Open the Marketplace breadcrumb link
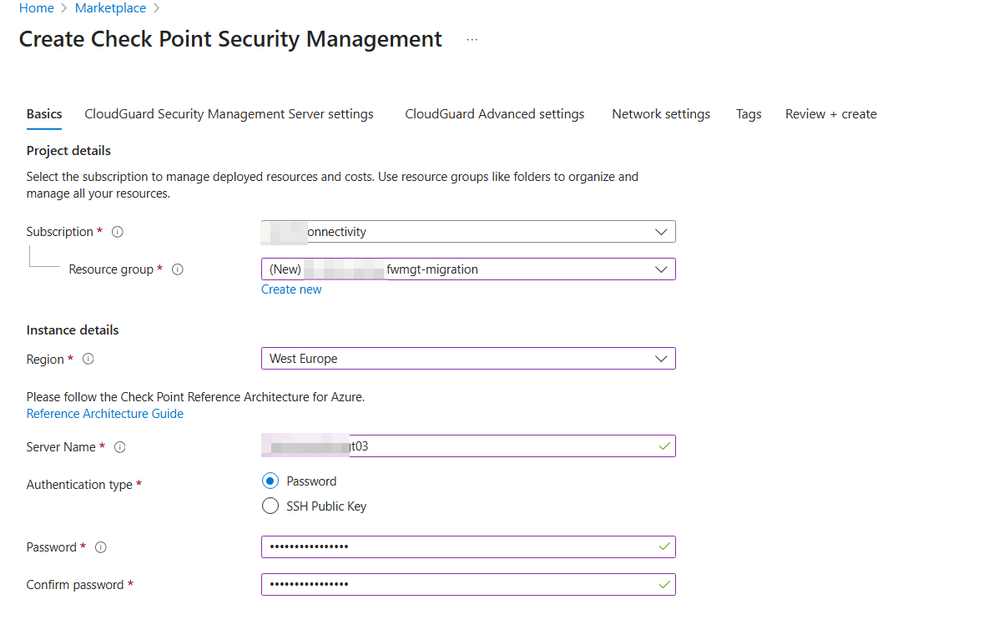999x644 pixels. (110, 8)
